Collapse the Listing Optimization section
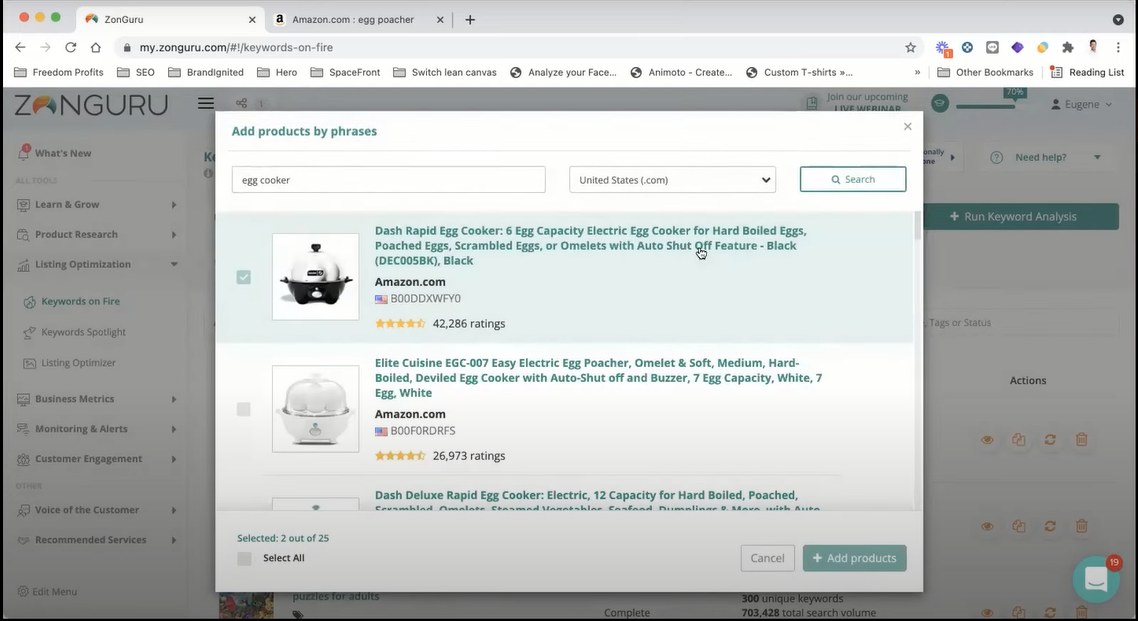Screen dimensions: 1138x621 point(97,264)
